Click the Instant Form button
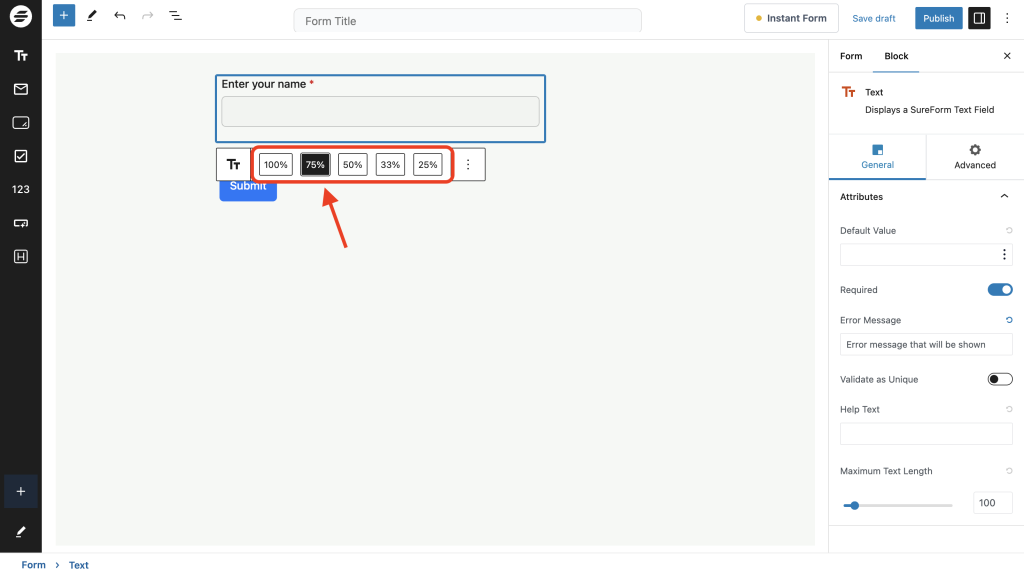This screenshot has height=577, width=1024. [x=791, y=17]
